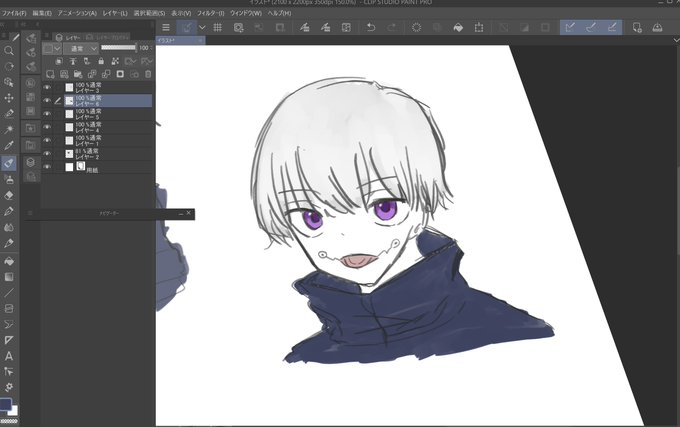Select the straight line Figure tool
680x427 pixels.
click(9, 293)
